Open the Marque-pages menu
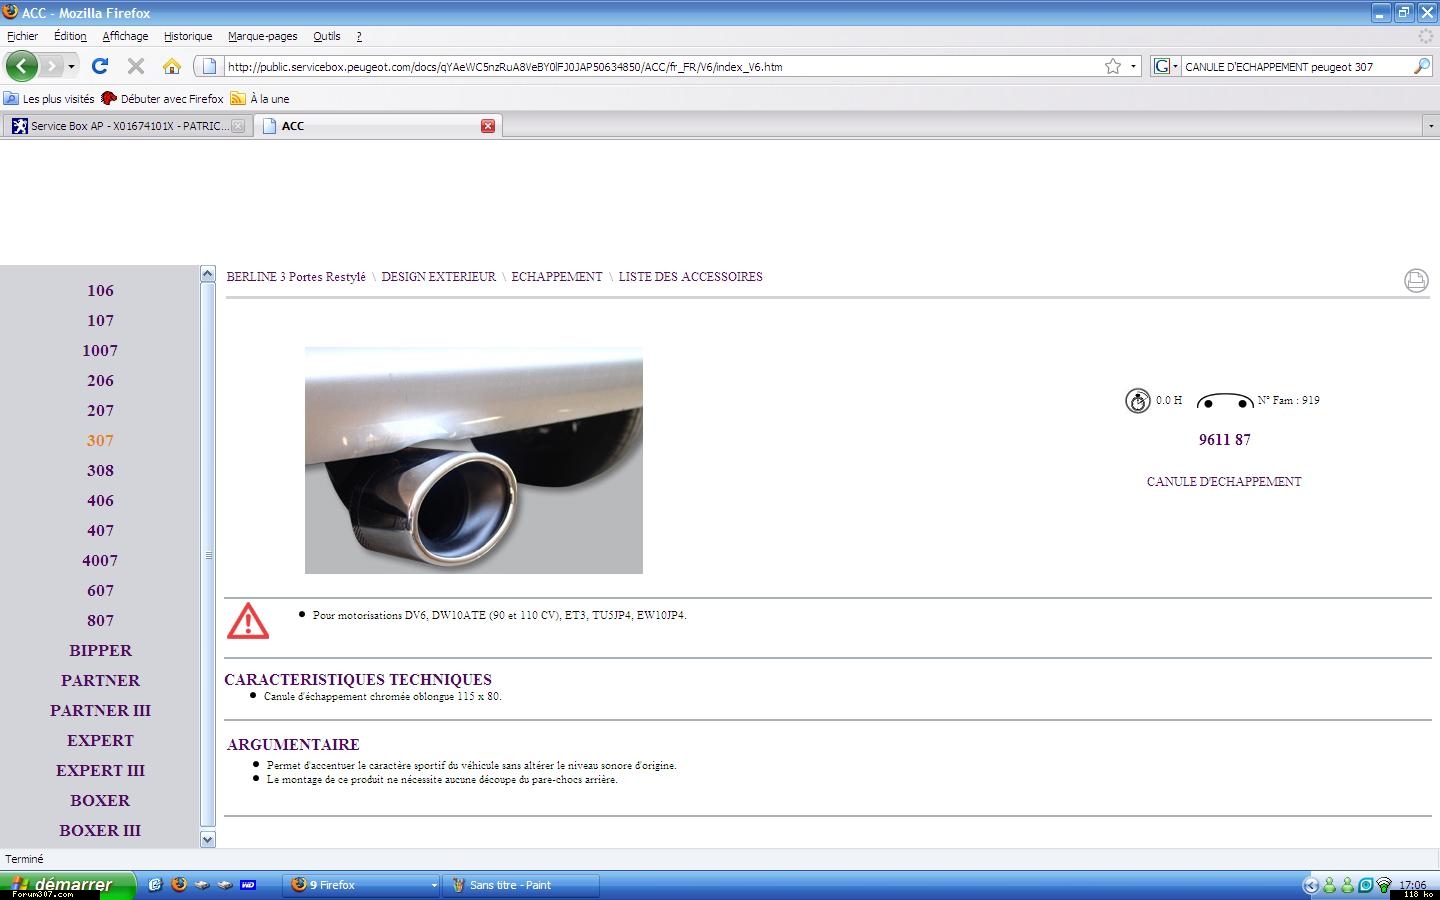The width and height of the screenshot is (1440, 900). click(x=262, y=36)
